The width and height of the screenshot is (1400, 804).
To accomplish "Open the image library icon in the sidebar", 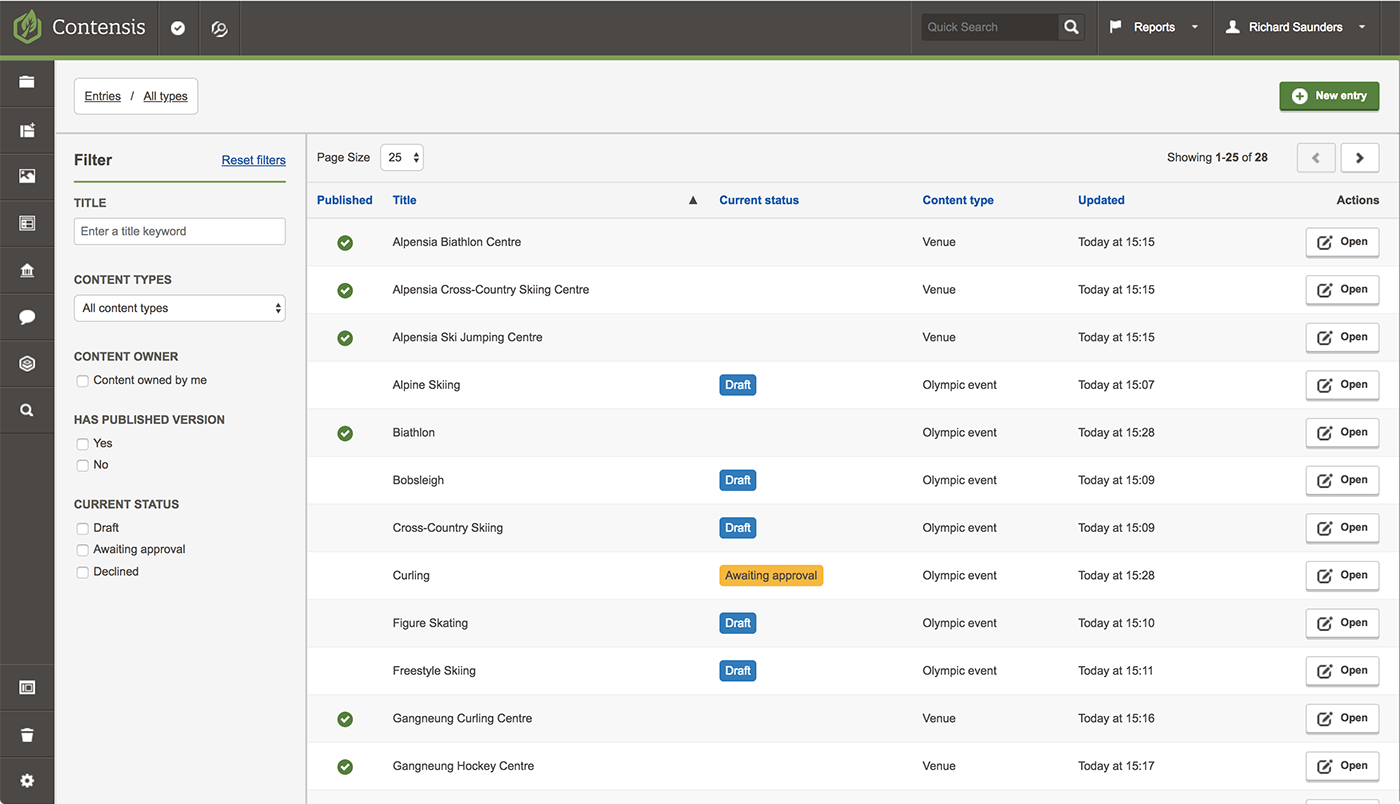I will (27, 176).
